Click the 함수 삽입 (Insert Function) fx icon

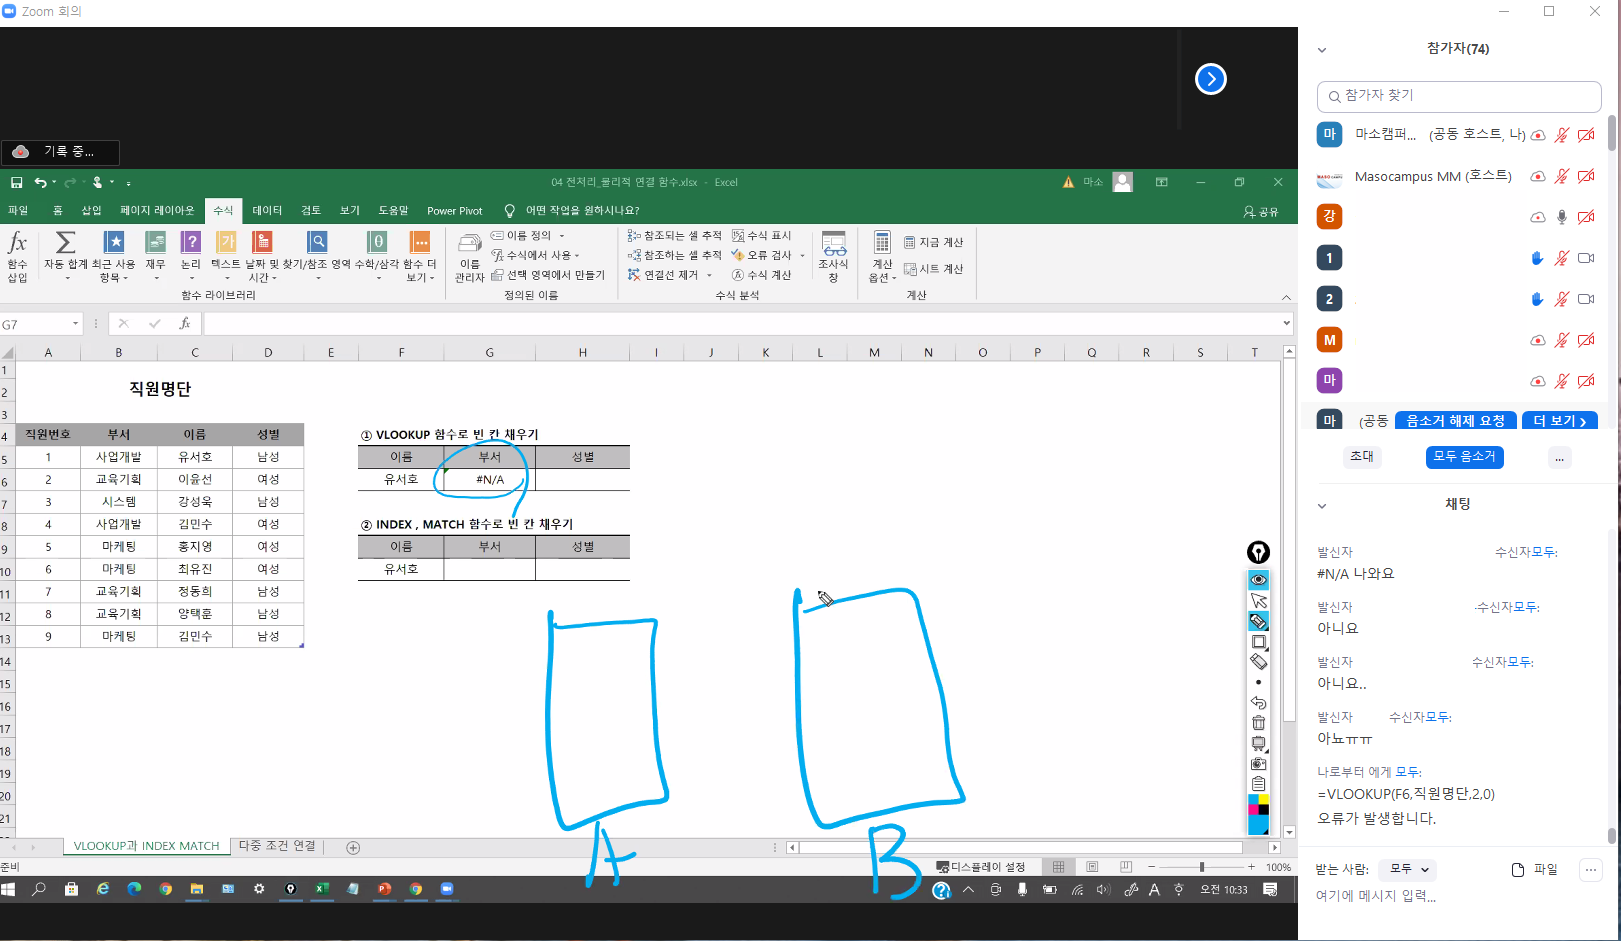(x=17, y=243)
